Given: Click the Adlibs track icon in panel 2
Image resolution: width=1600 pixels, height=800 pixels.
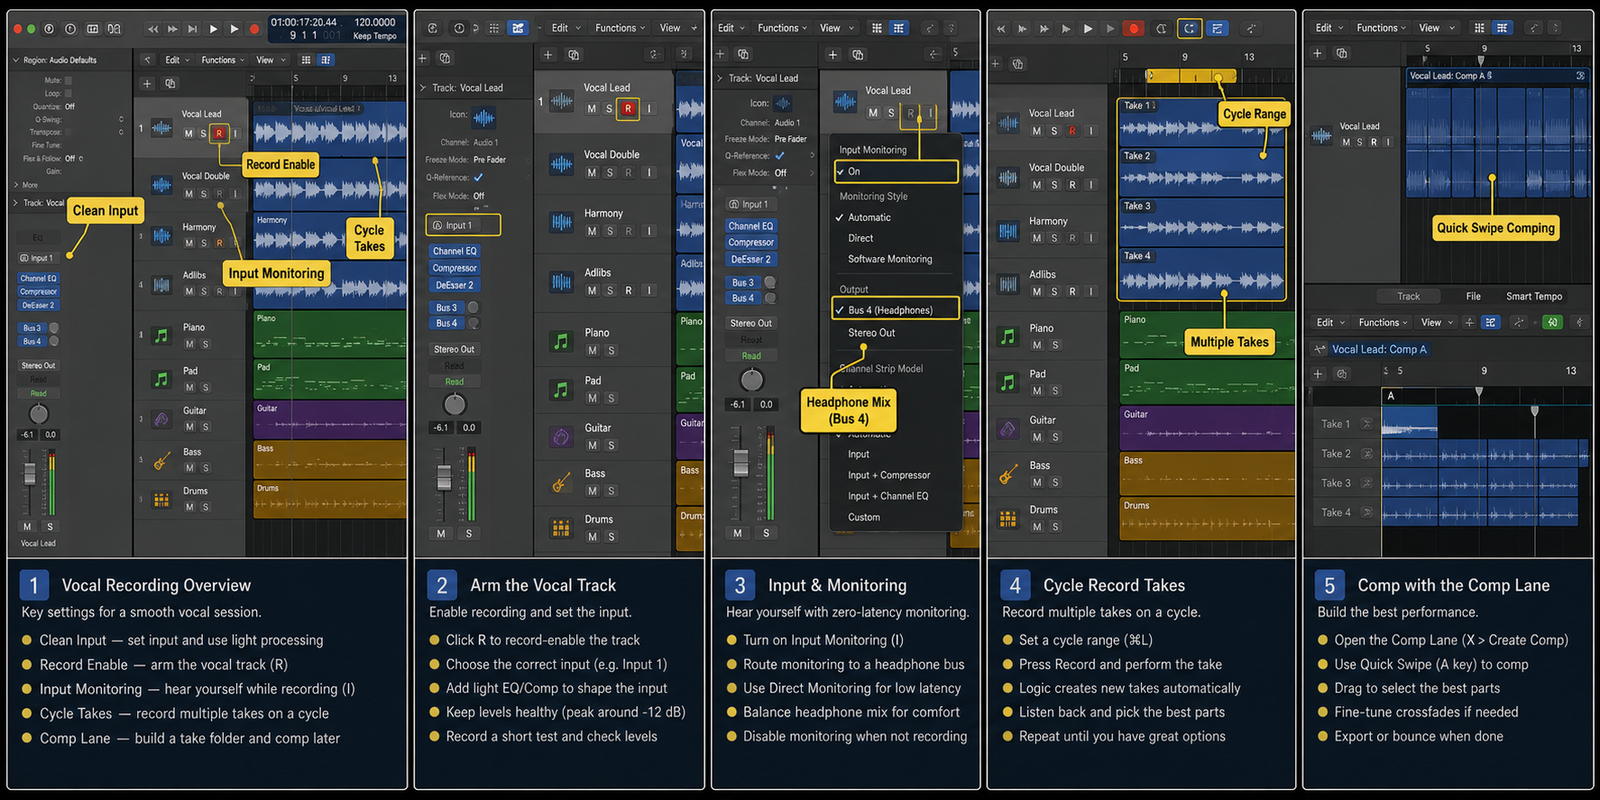Looking at the screenshot, I should 561,282.
